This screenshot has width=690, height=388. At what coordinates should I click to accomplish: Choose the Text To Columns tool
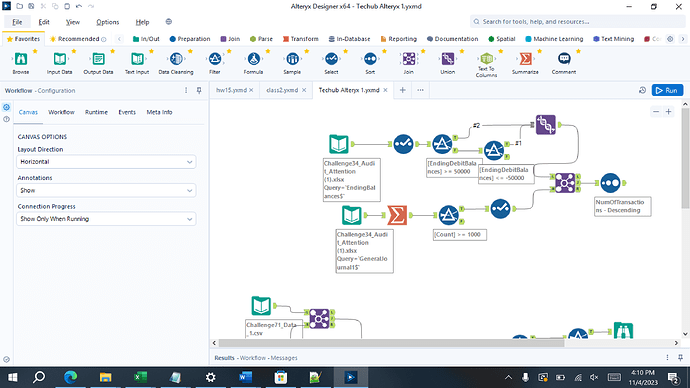point(486,64)
